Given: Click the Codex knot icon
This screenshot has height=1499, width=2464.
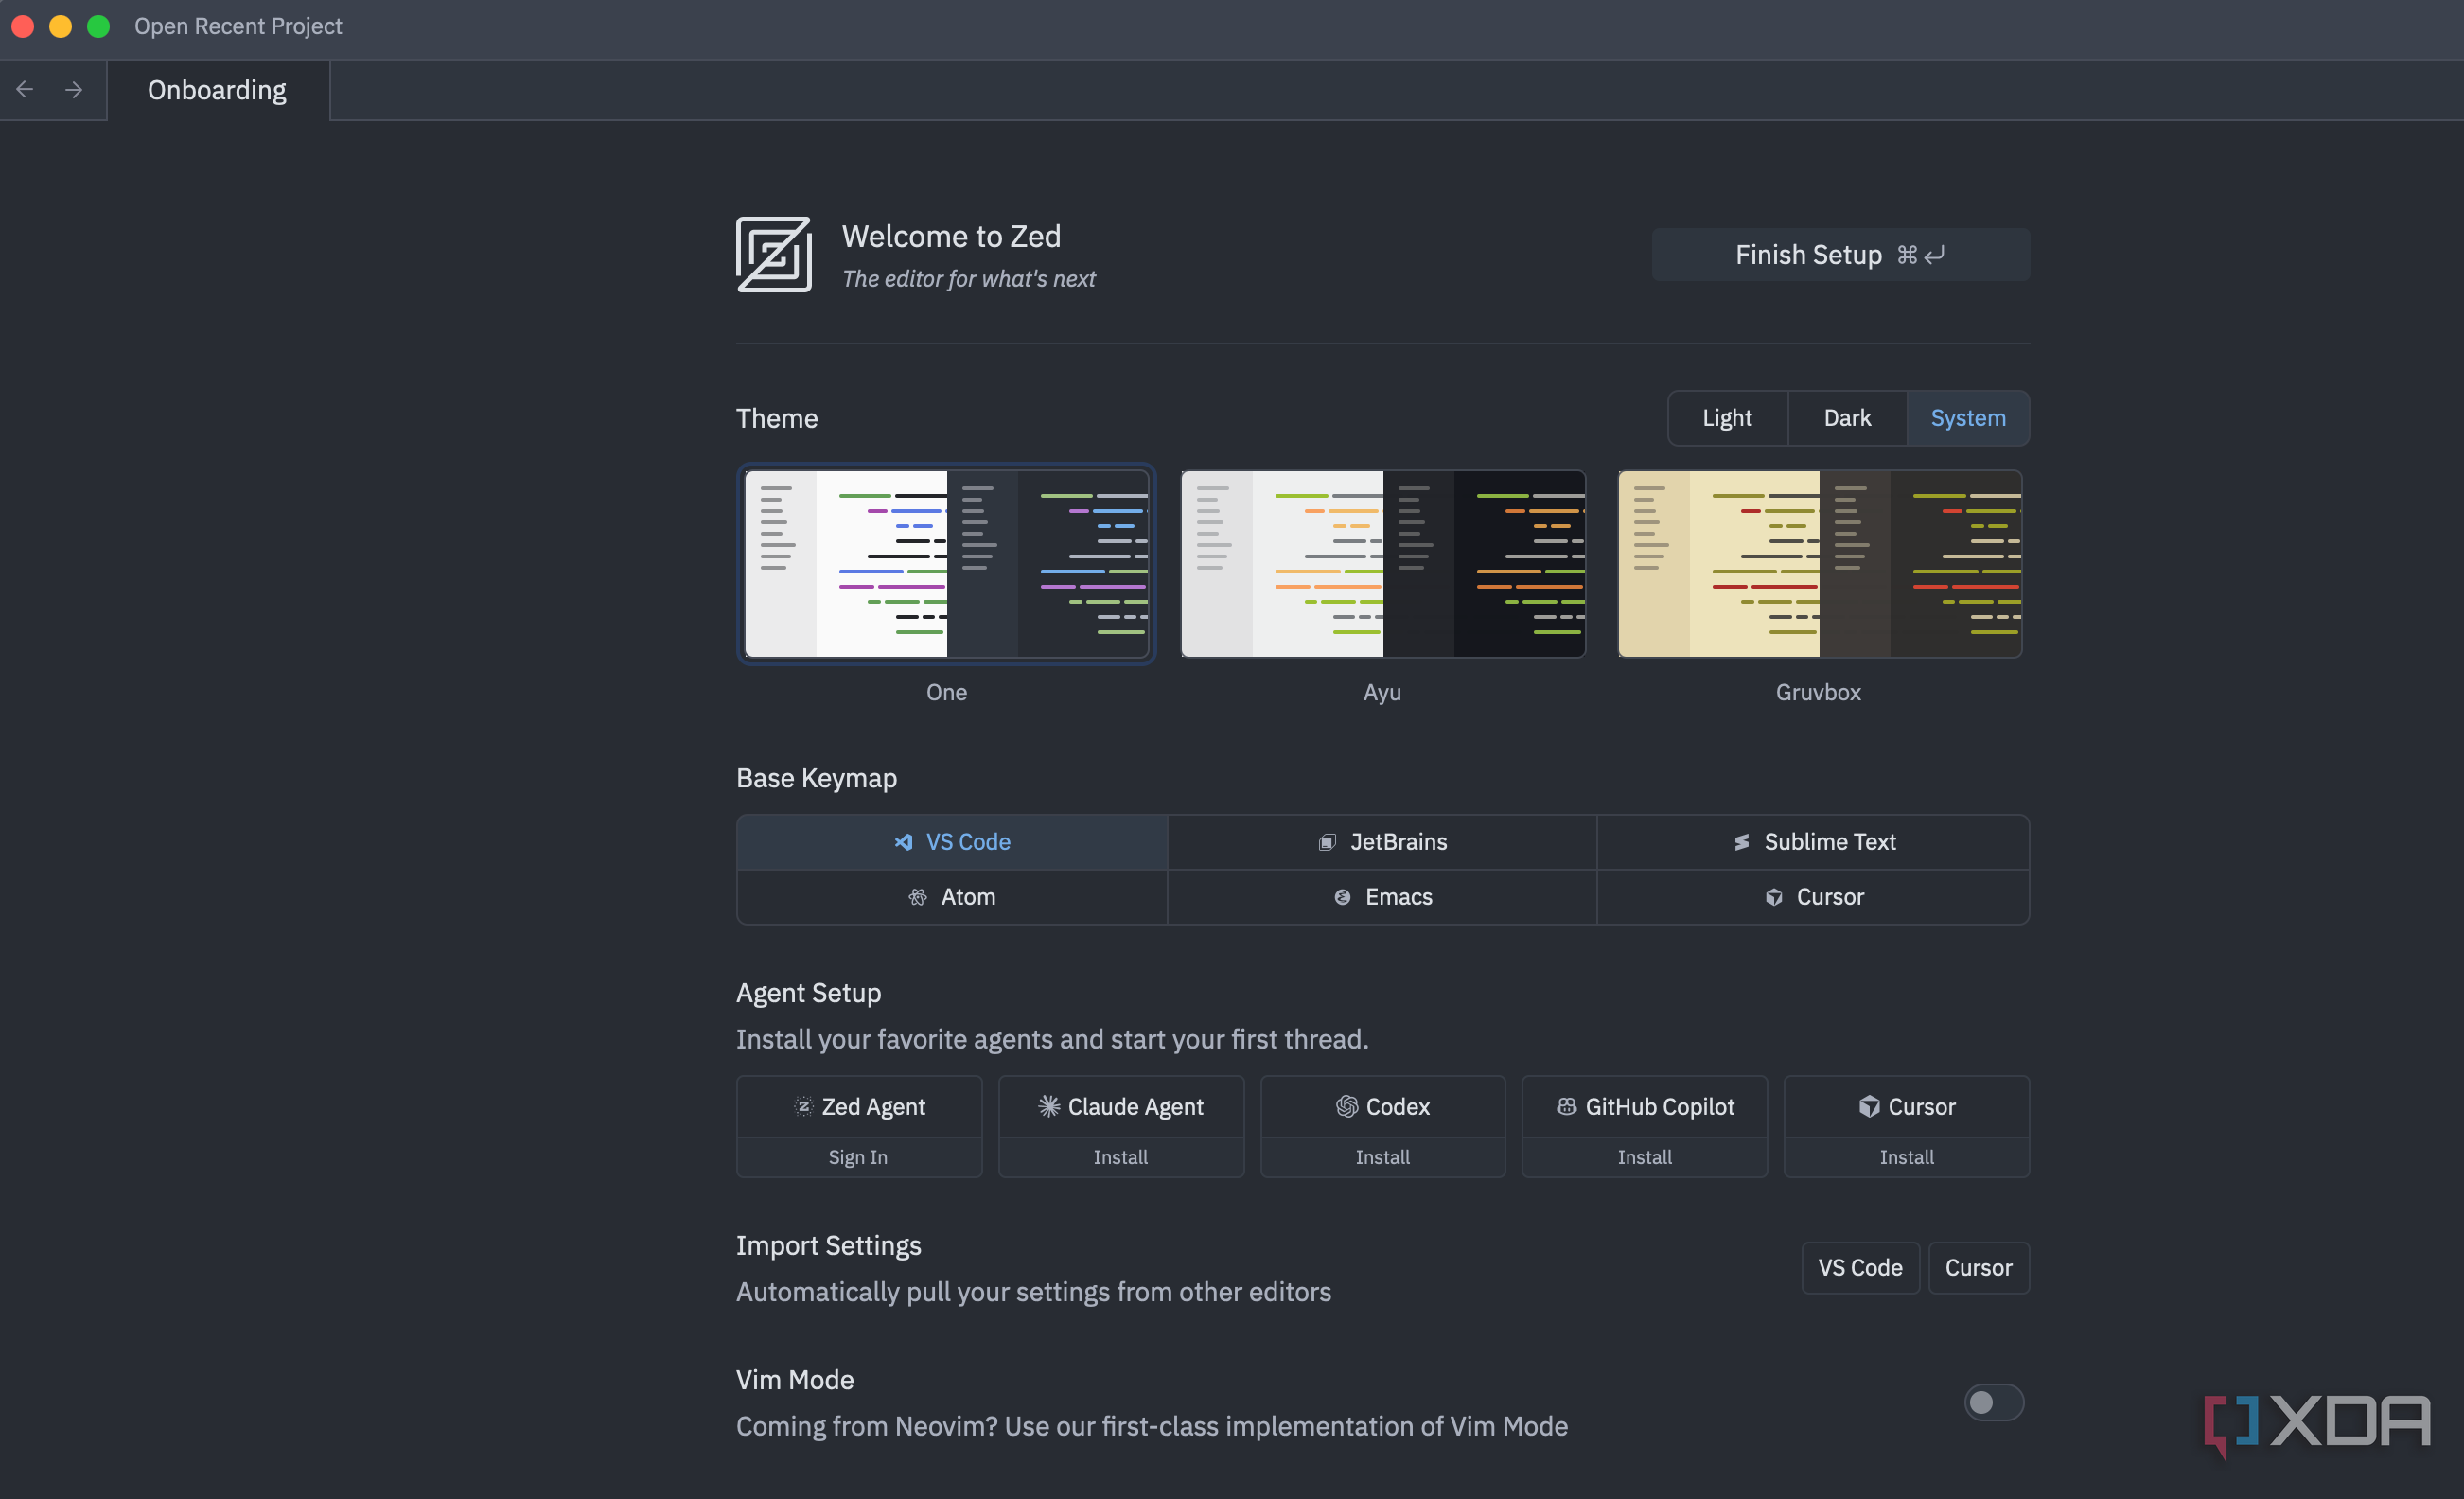Looking at the screenshot, I should pyautogui.click(x=1346, y=1106).
